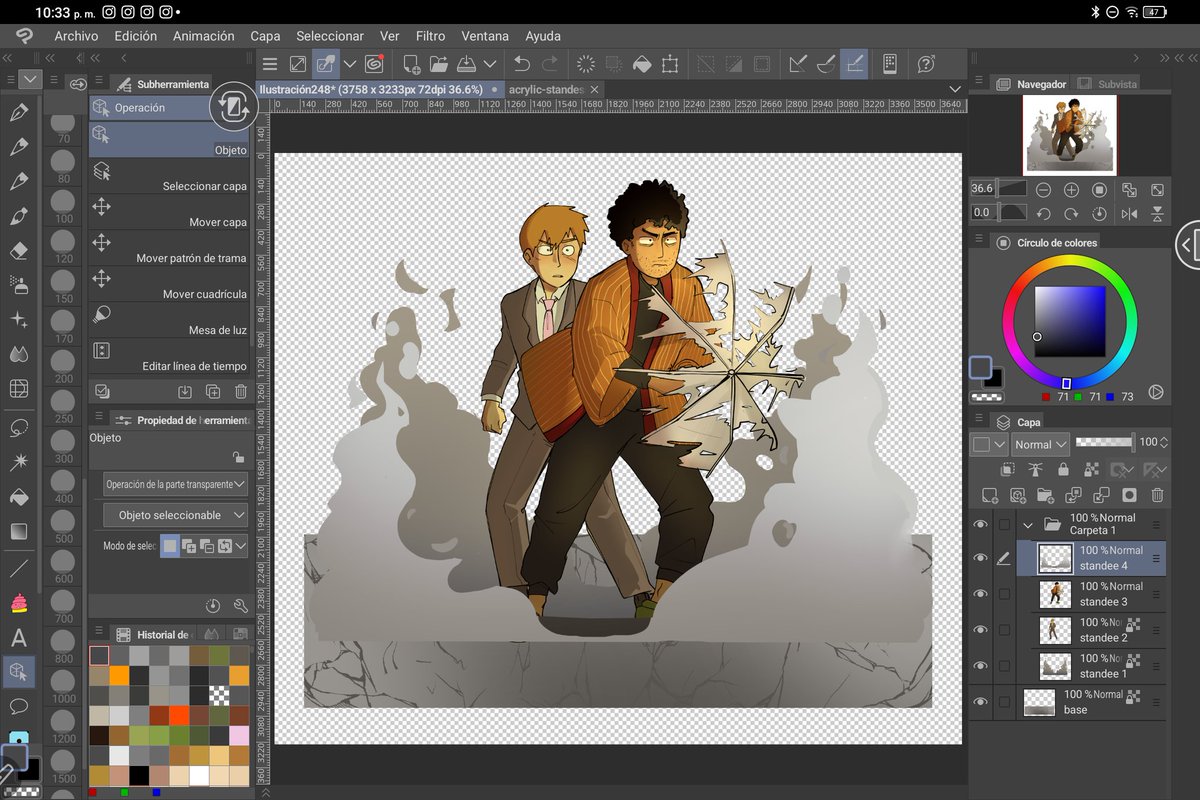
Task: Click the Create layer mask icon
Action: 1129,494
